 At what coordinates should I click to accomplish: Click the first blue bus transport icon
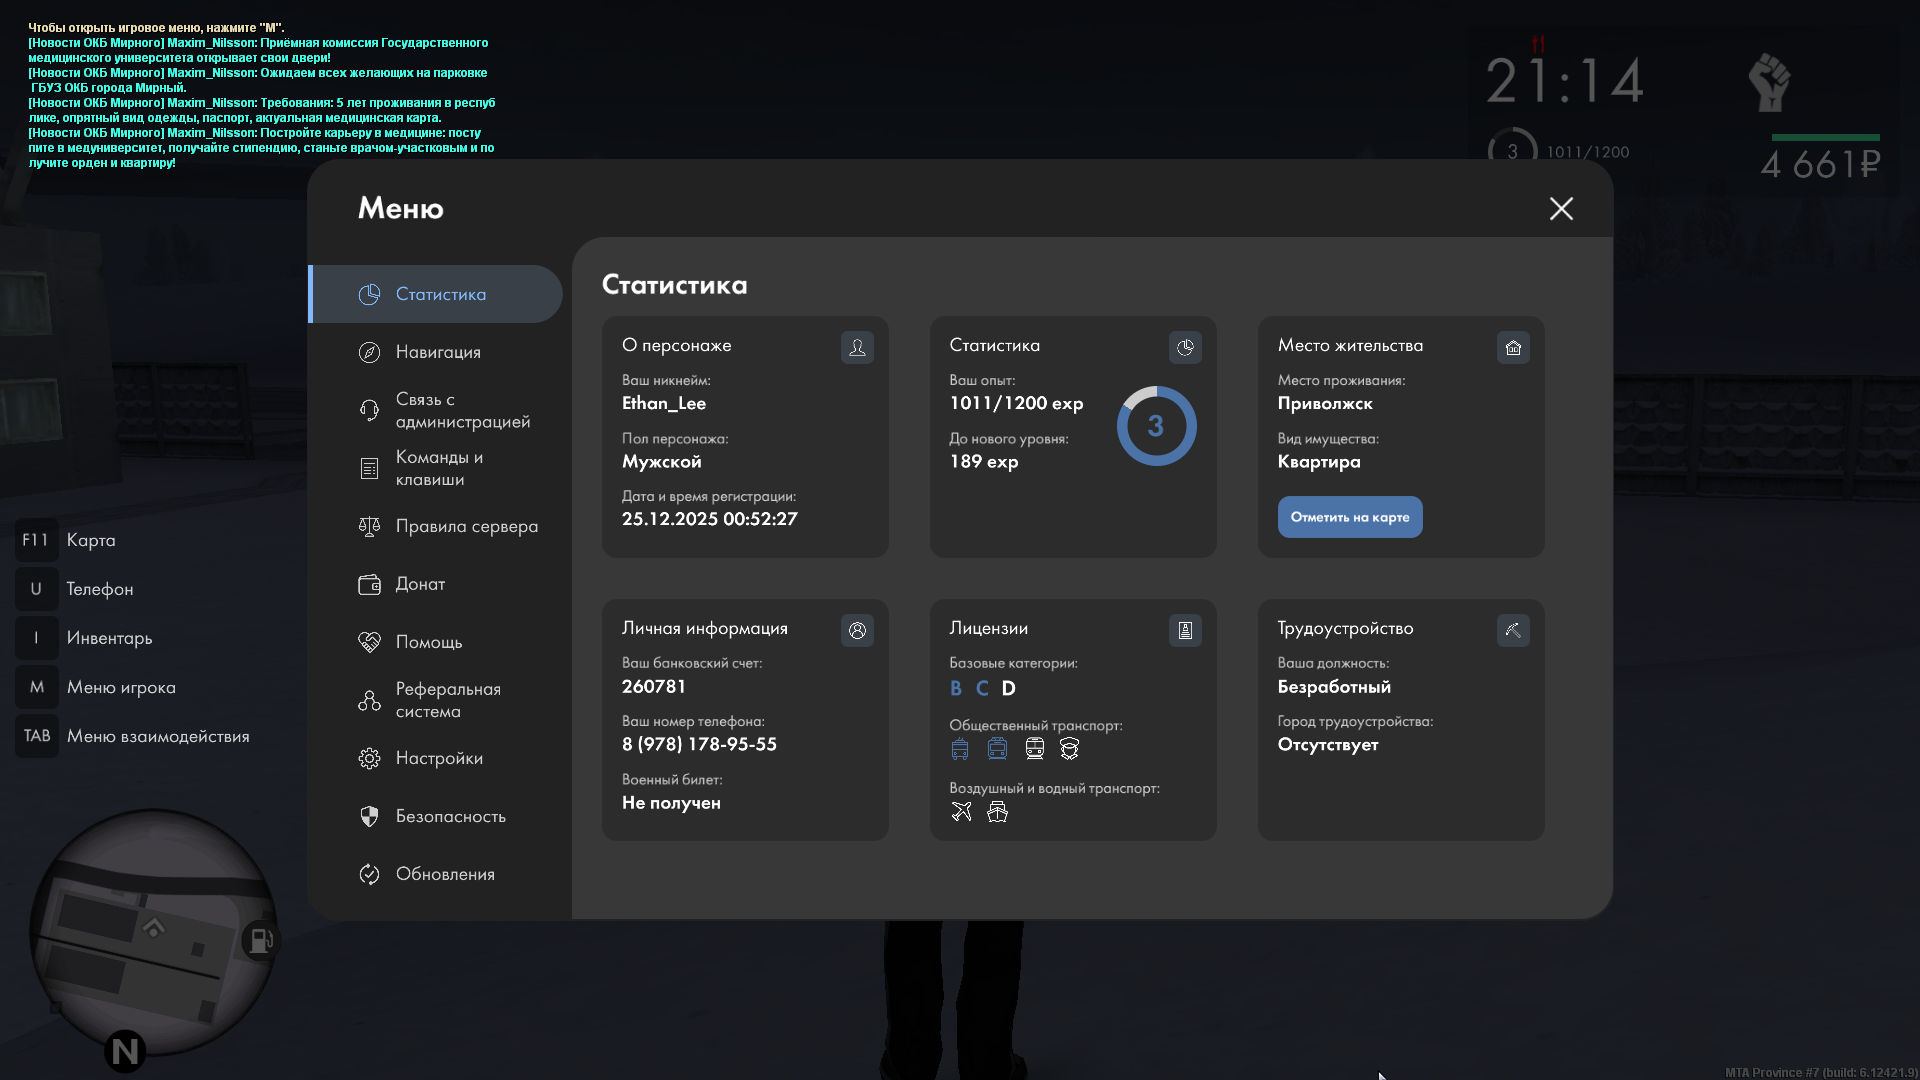pos(960,749)
